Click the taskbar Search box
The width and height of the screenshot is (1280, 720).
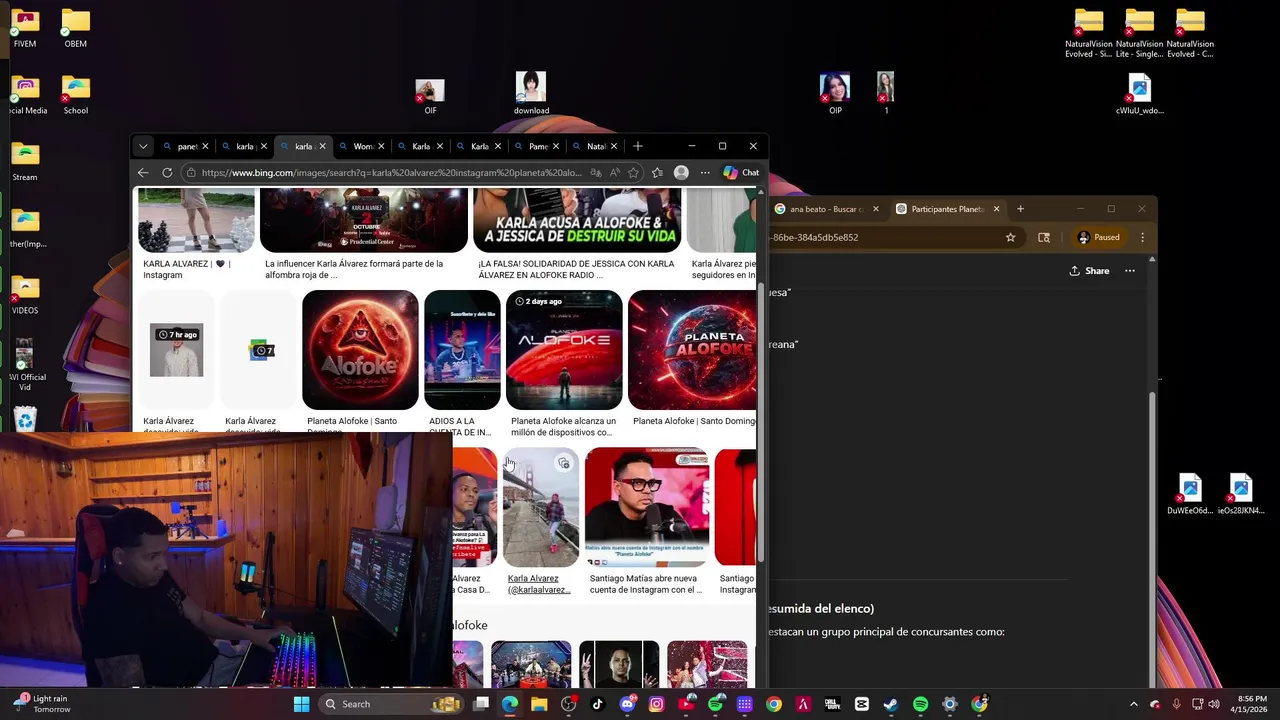click(391, 704)
